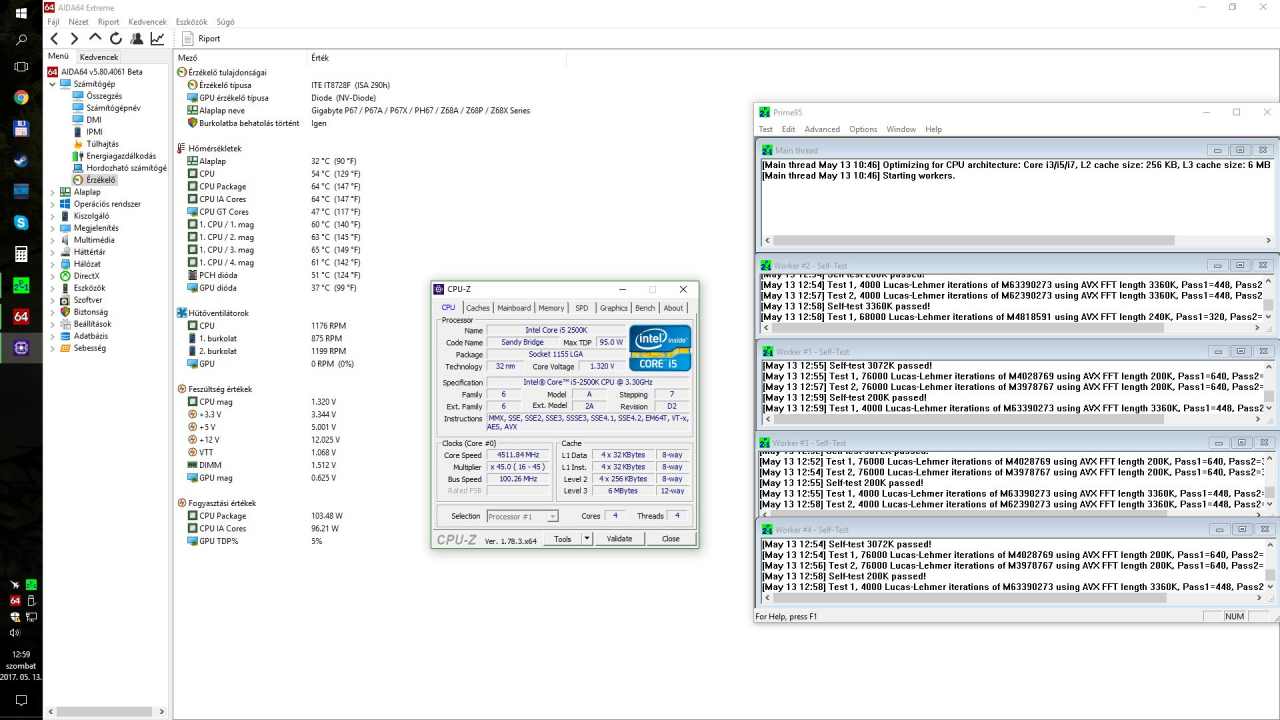The image size is (1280, 720).
Task: Click the Main thread horizontal scrollbar in Prime95
Action: point(1016,240)
